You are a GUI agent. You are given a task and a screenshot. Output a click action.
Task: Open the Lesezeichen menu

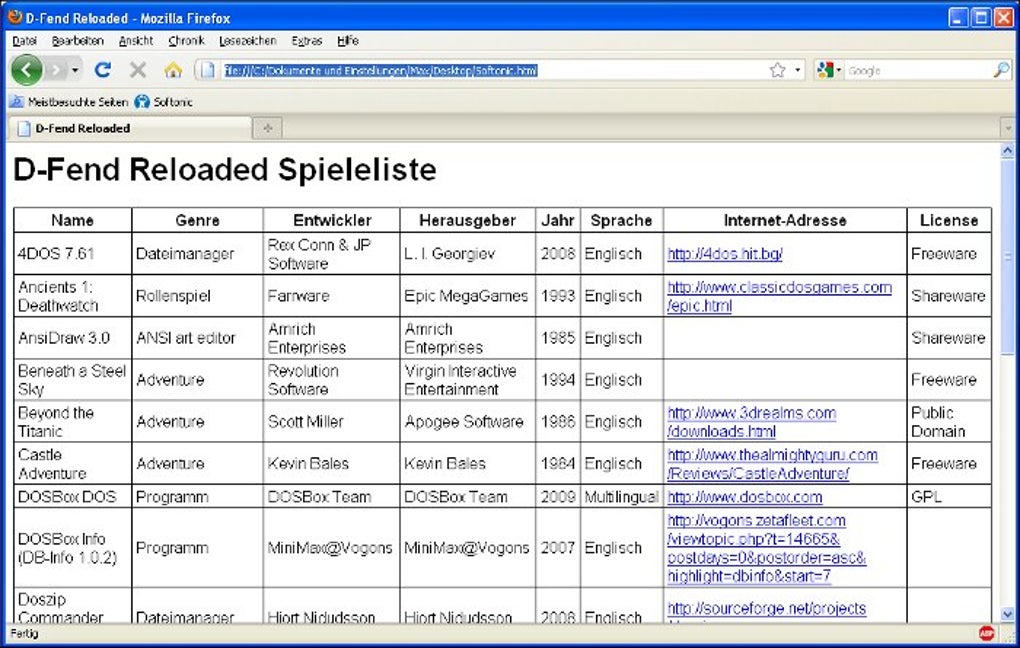coord(247,40)
